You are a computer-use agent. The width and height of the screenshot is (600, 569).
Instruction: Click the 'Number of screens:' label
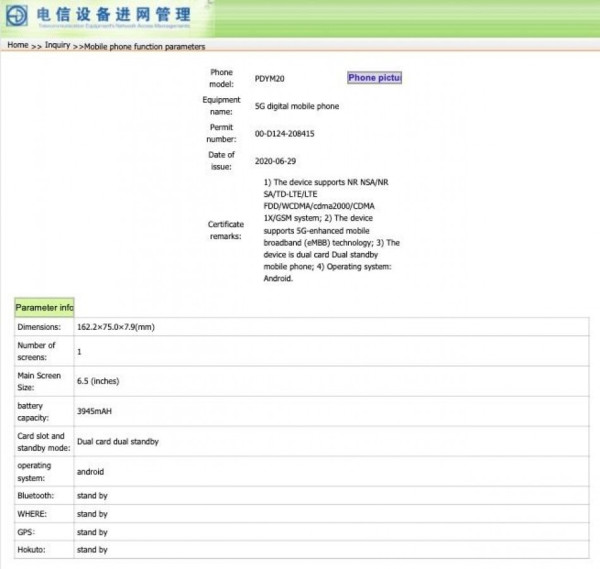point(36,351)
